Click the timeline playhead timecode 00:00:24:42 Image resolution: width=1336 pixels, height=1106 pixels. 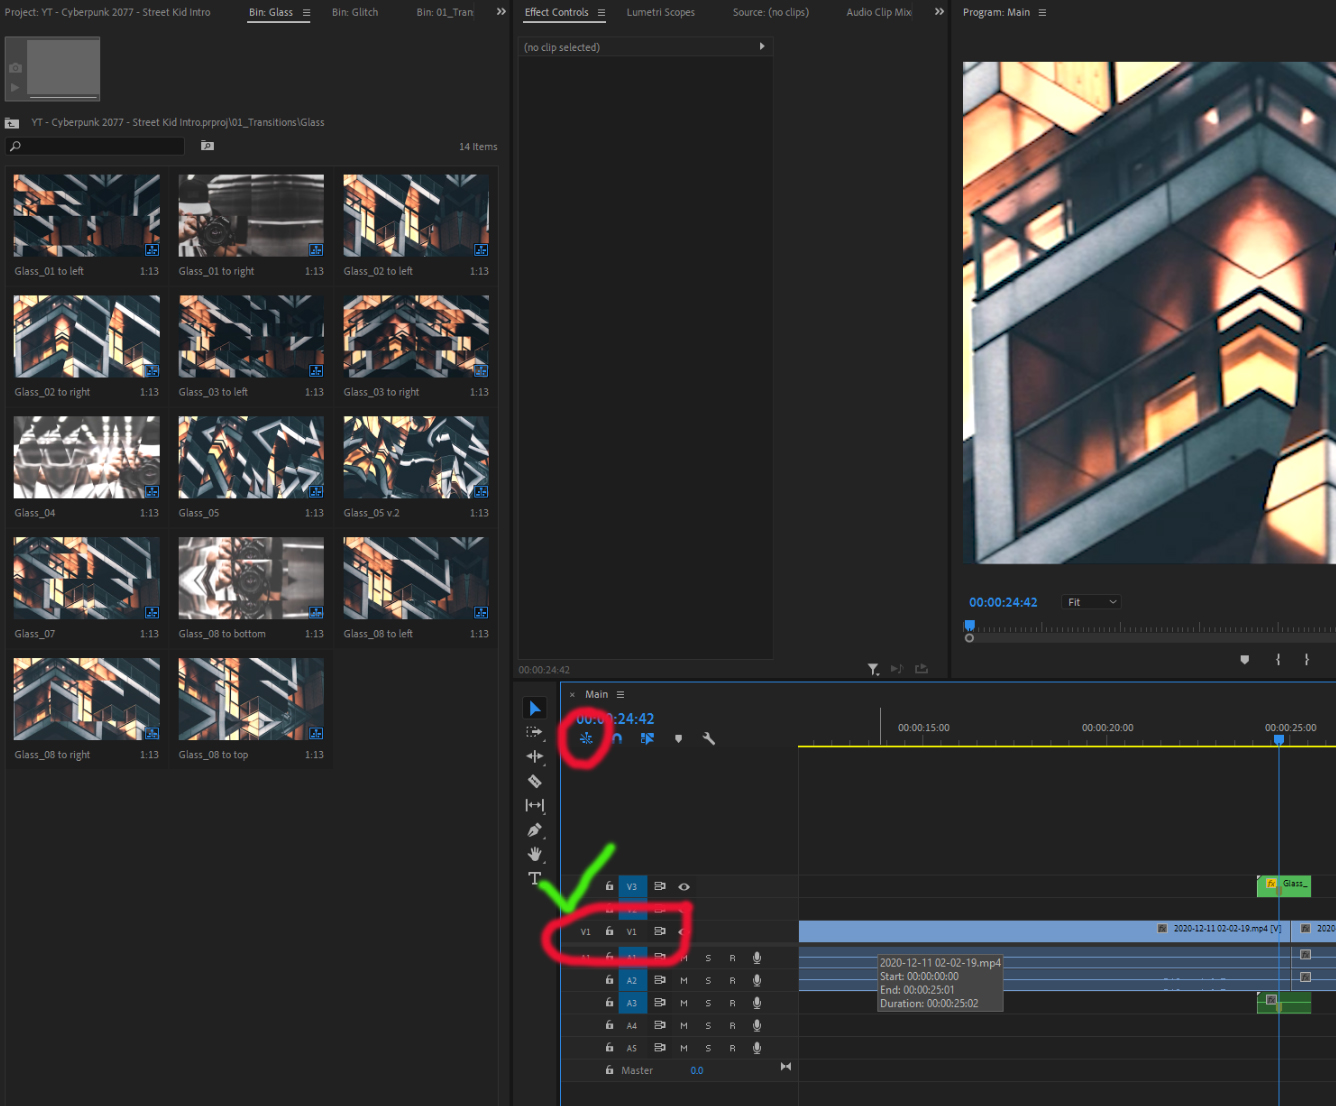coord(616,719)
